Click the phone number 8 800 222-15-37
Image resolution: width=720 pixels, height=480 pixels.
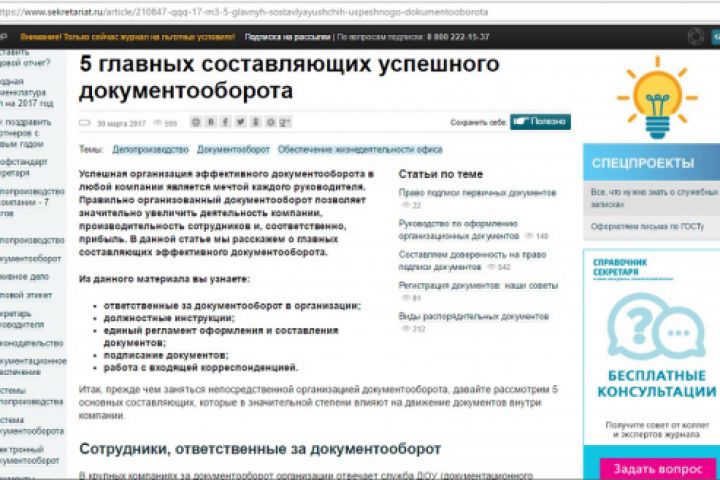pos(458,37)
